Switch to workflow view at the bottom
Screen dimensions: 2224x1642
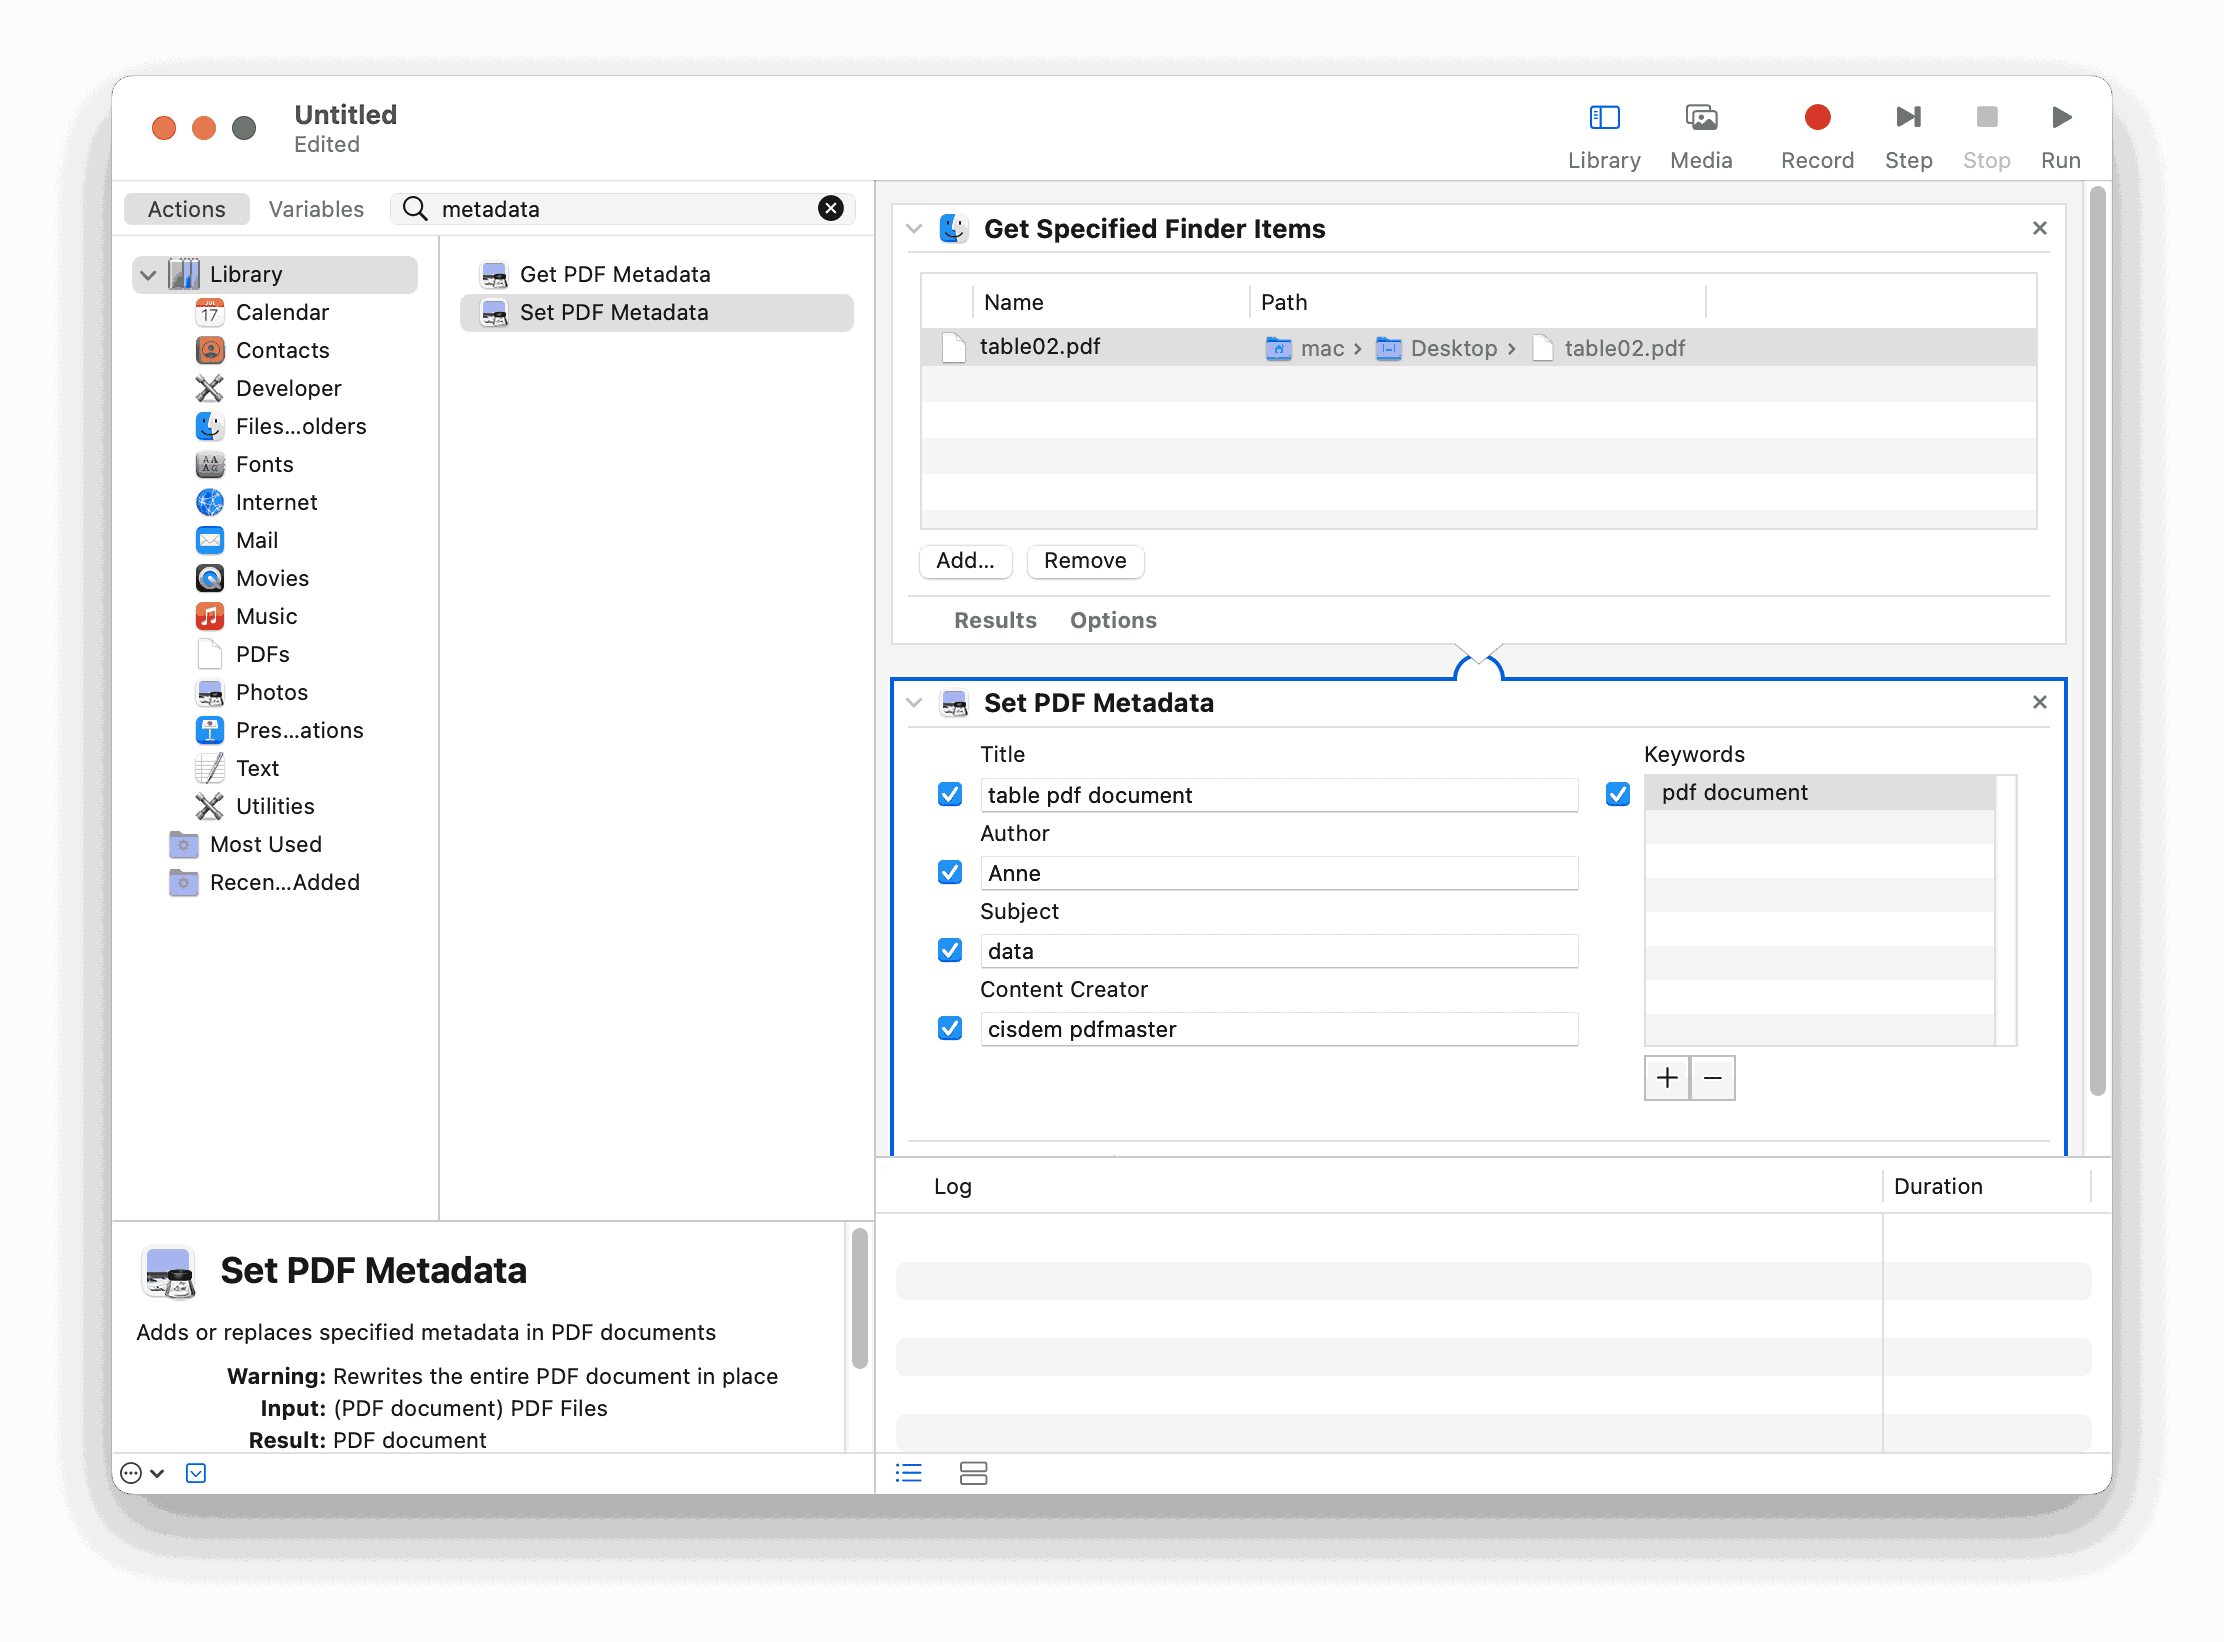click(973, 1473)
